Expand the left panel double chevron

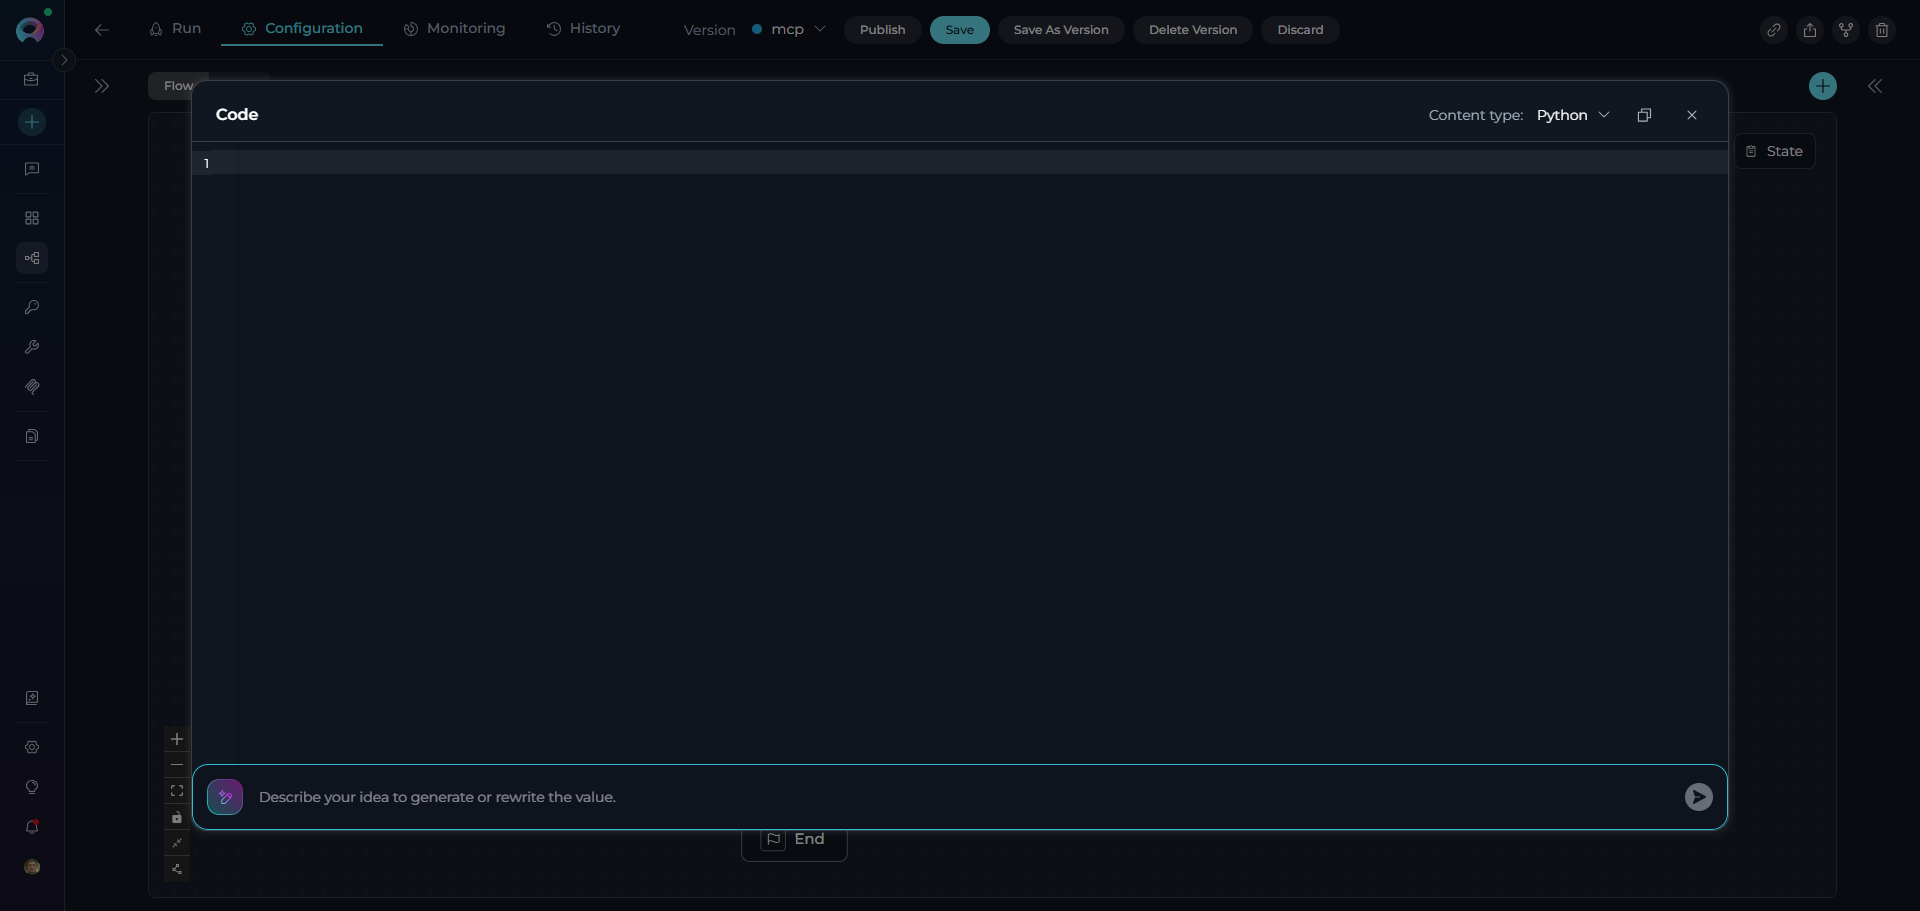(x=102, y=86)
